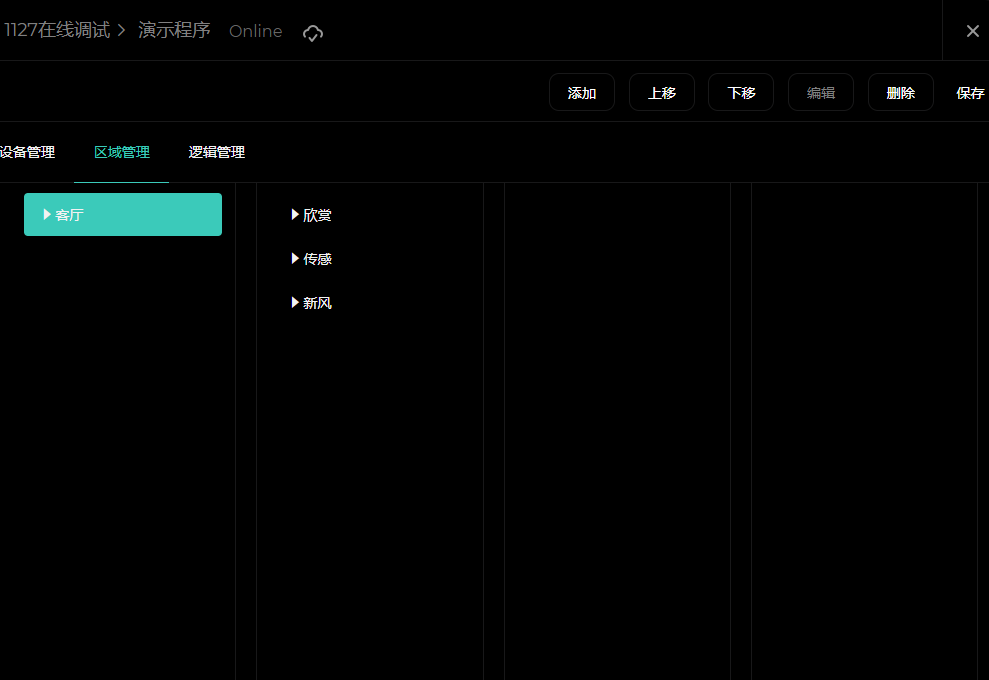This screenshot has width=989, height=680.
Task: Click the 保存 button
Action: [x=970, y=93]
